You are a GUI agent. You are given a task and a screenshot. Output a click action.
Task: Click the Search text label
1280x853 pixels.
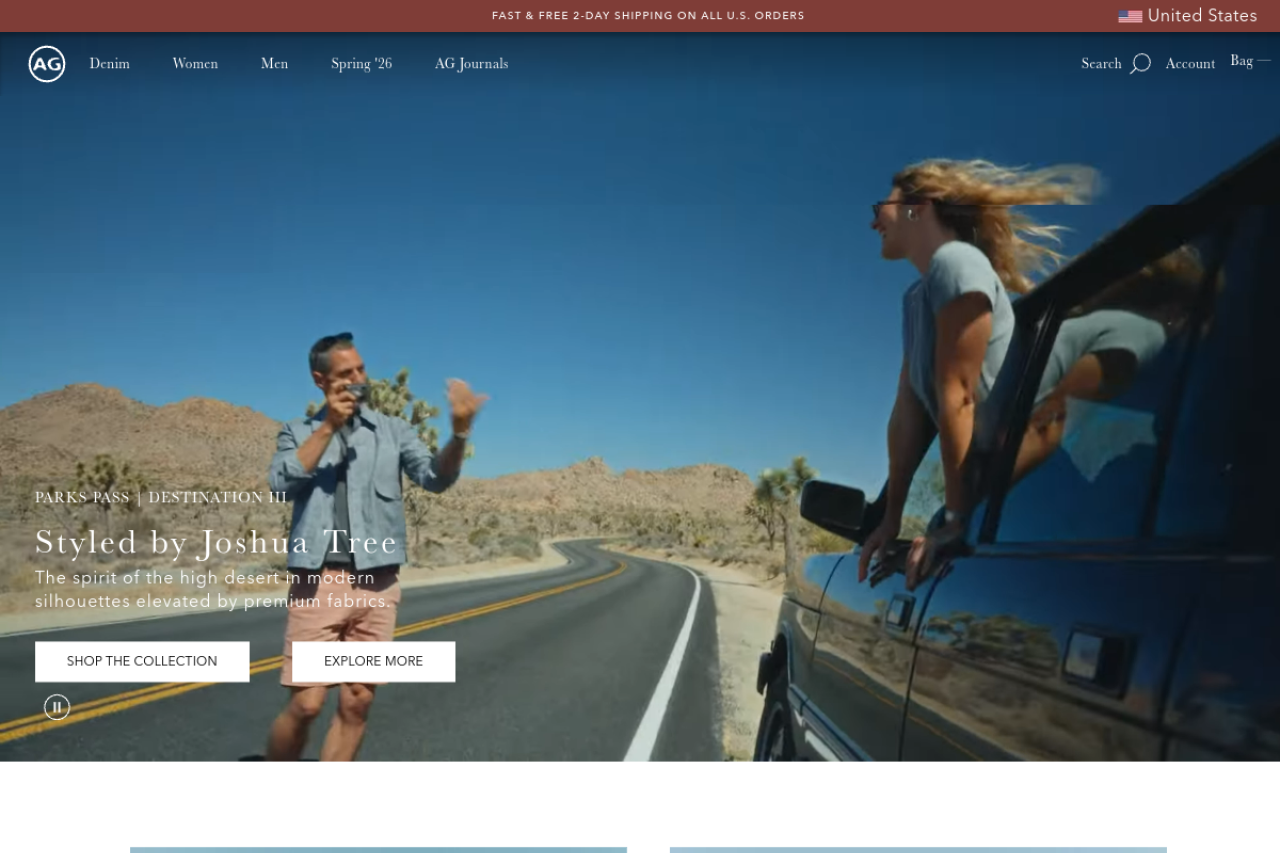click(1101, 64)
